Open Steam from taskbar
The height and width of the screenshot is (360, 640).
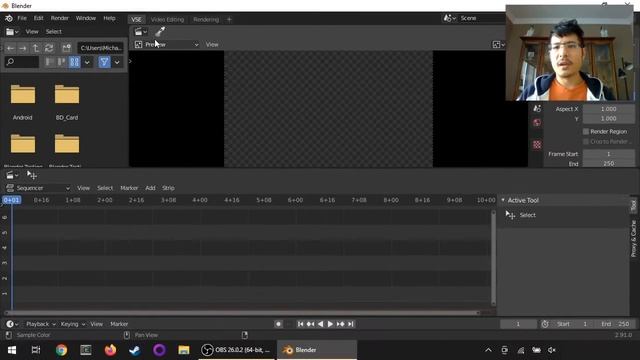point(135,350)
